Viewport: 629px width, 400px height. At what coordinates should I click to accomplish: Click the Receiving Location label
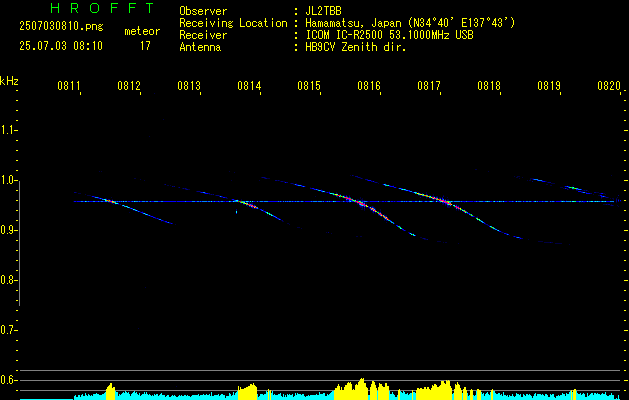click(x=233, y=23)
